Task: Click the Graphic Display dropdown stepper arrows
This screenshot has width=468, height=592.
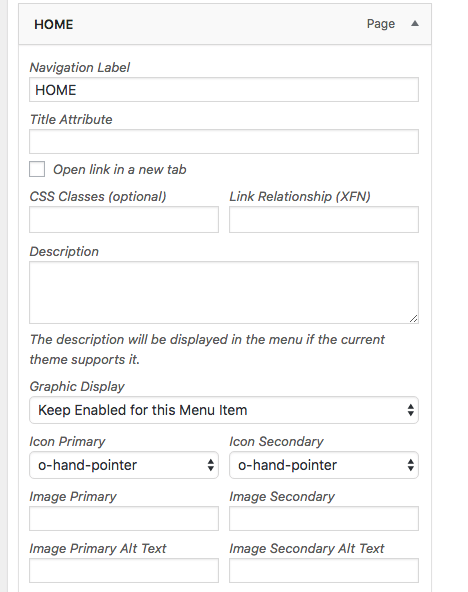Action: 411,410
